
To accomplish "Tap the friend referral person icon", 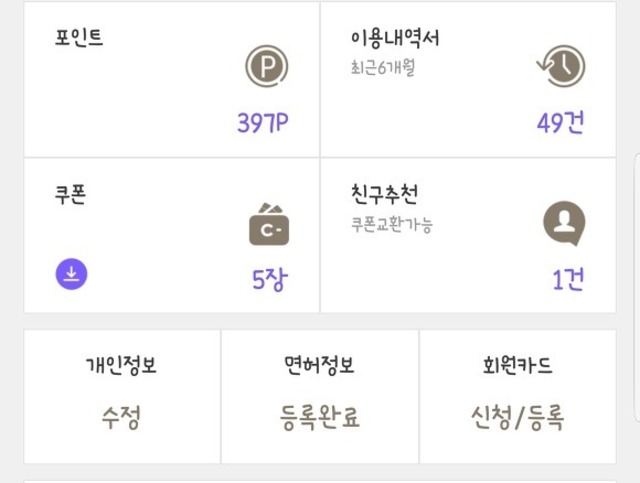I will pyautogui.click(x=563, y=224).
